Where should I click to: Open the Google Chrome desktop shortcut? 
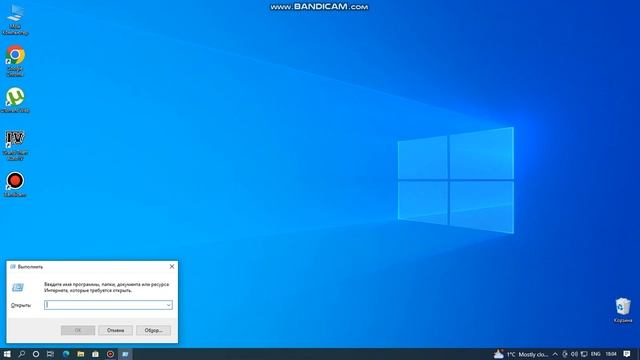(x=15, y=60)
